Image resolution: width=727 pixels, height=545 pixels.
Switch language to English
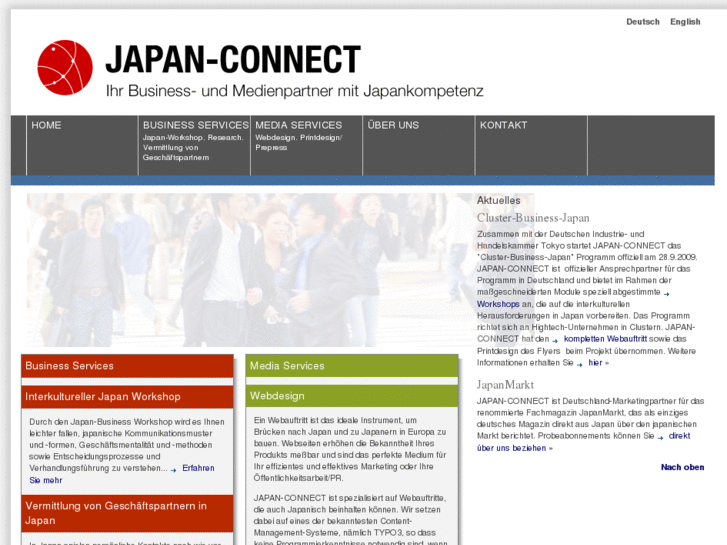pyautogui.click(x=685, y=22)
